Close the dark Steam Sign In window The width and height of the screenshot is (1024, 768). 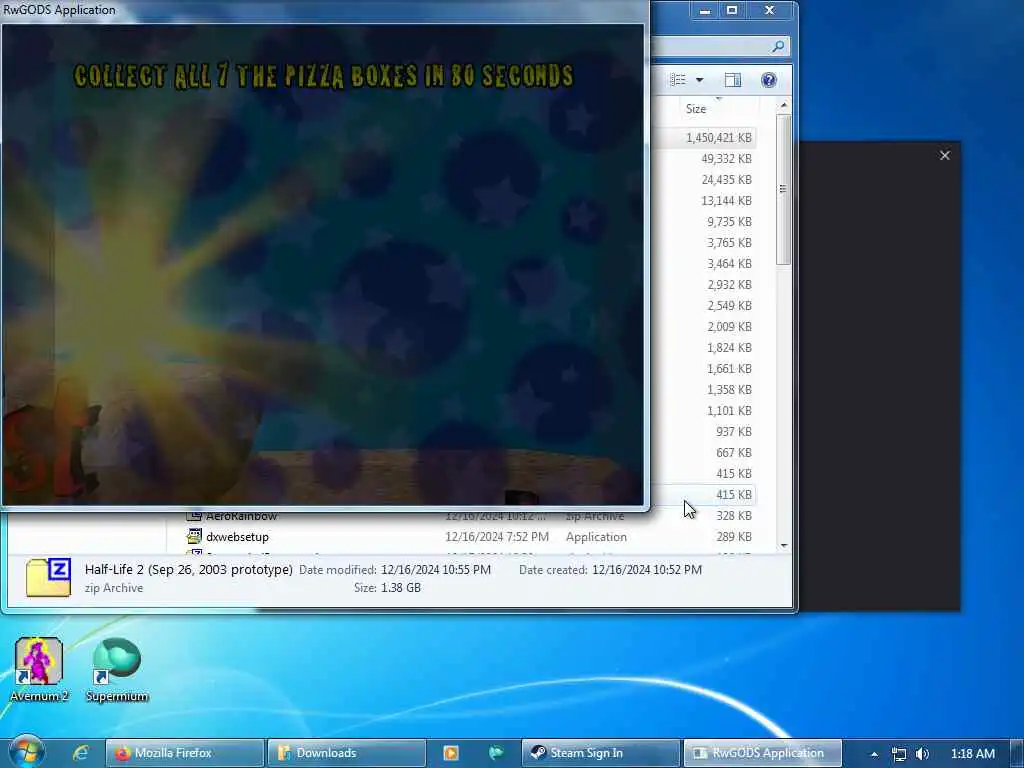[944, 155]
